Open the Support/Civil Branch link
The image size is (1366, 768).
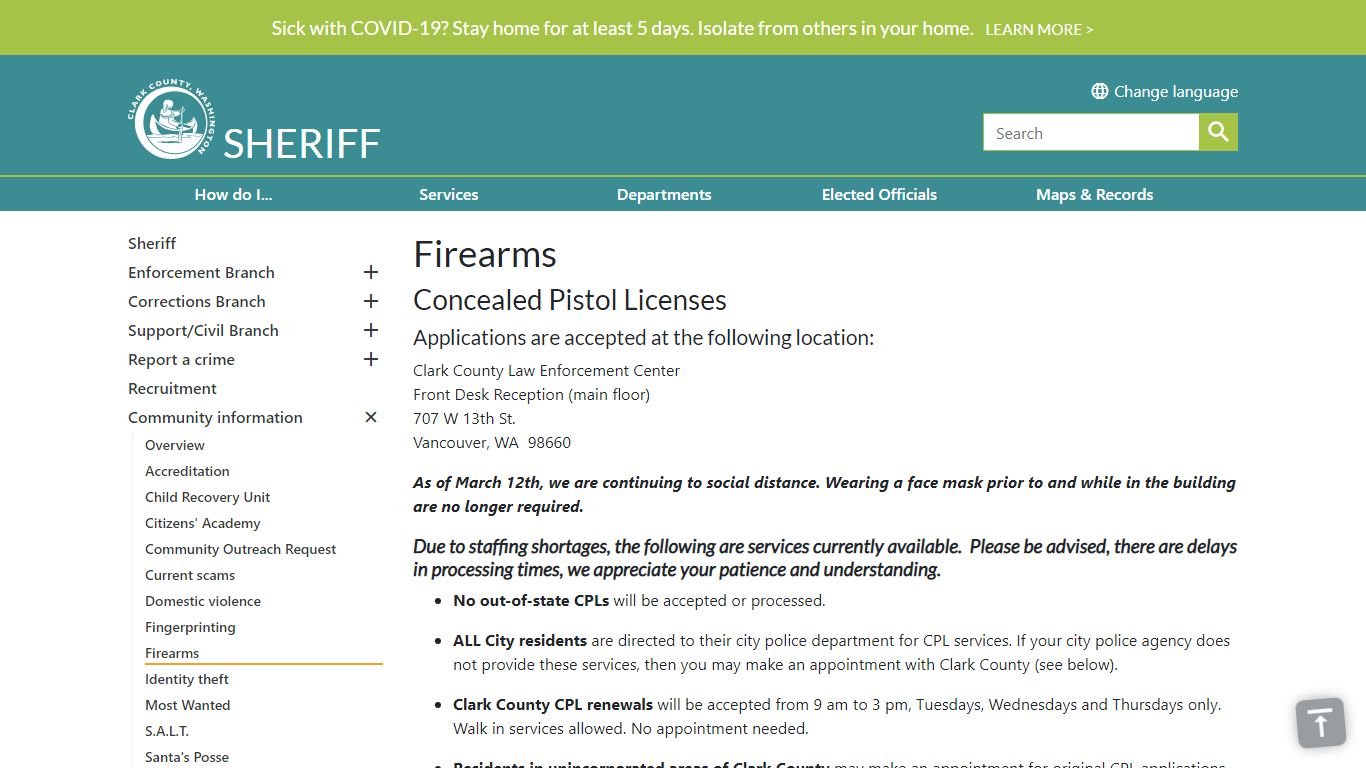click(x=203, y=330)
